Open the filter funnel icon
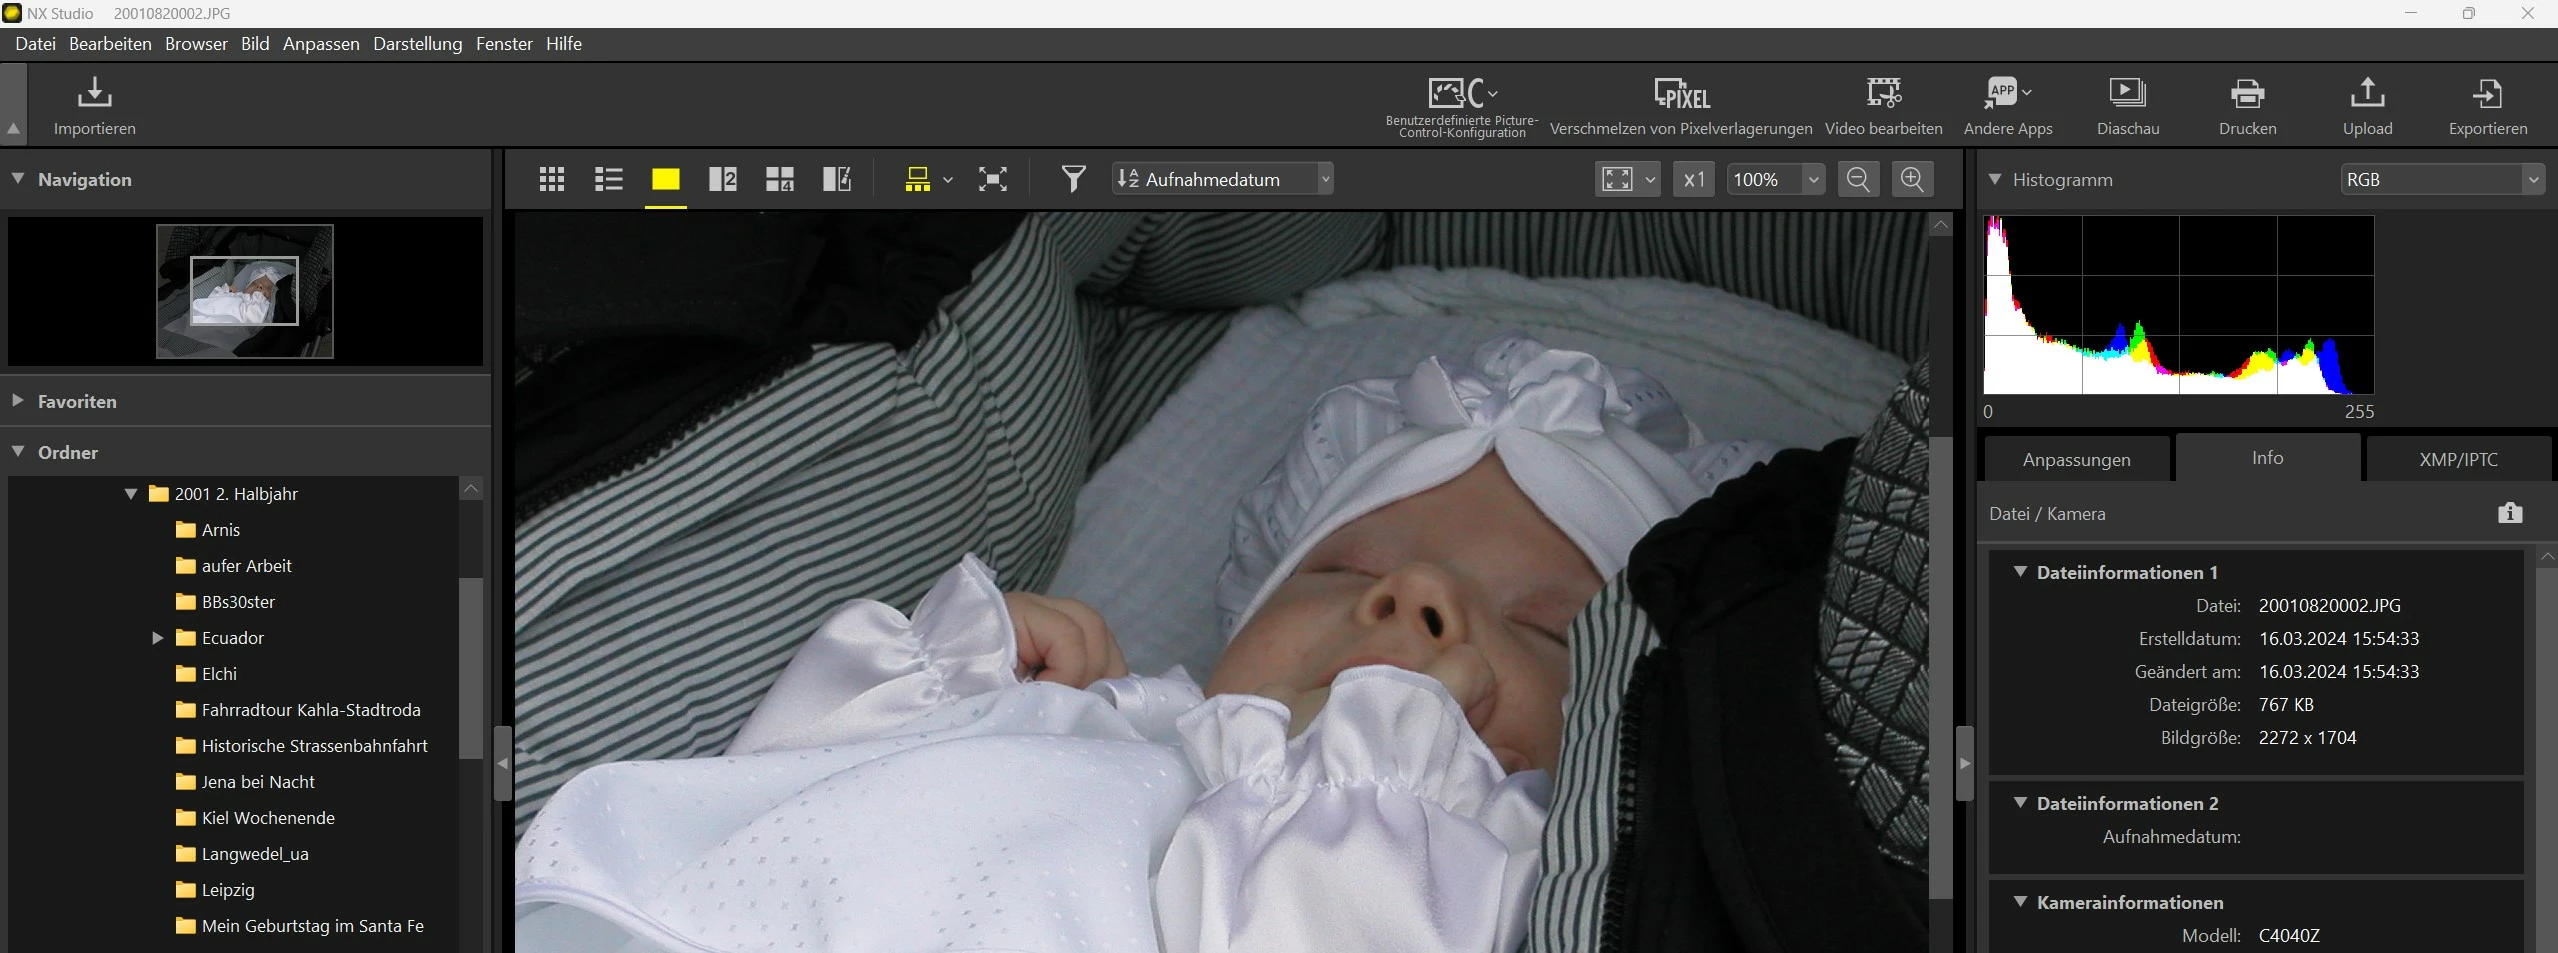The height and width of the screenshot is (953, 2558). coord(1073,179)
